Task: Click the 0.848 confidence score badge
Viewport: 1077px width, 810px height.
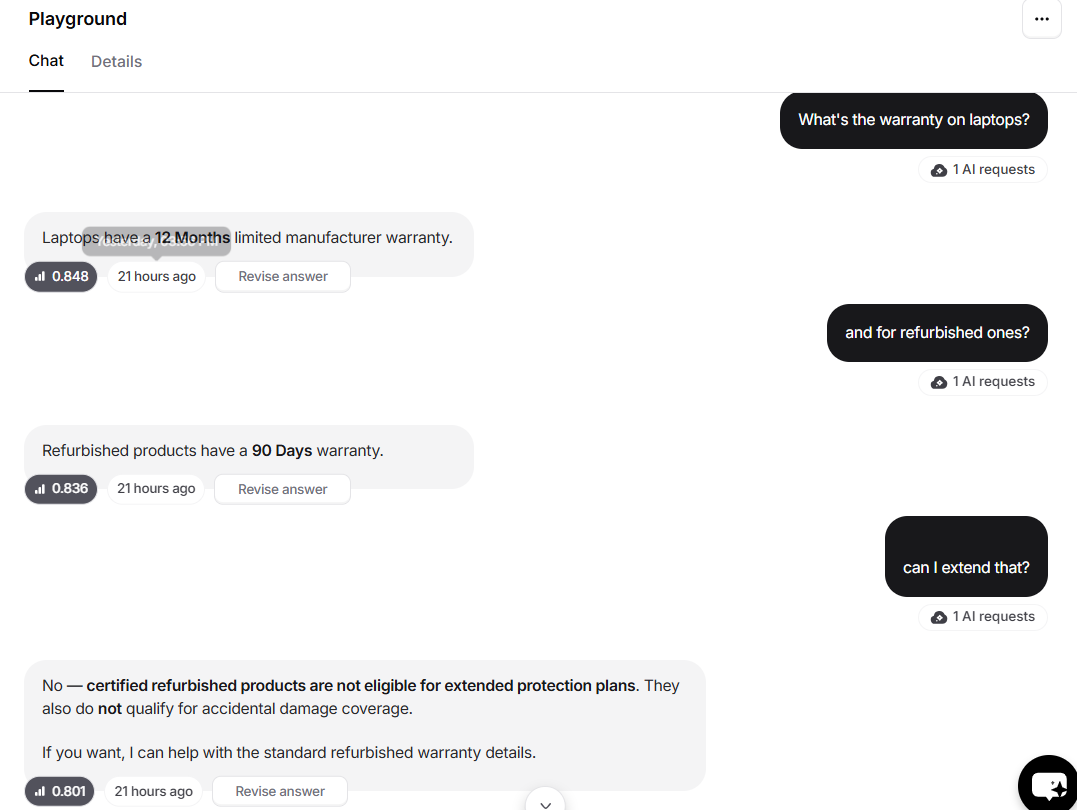Action: [x=61, y=277]
